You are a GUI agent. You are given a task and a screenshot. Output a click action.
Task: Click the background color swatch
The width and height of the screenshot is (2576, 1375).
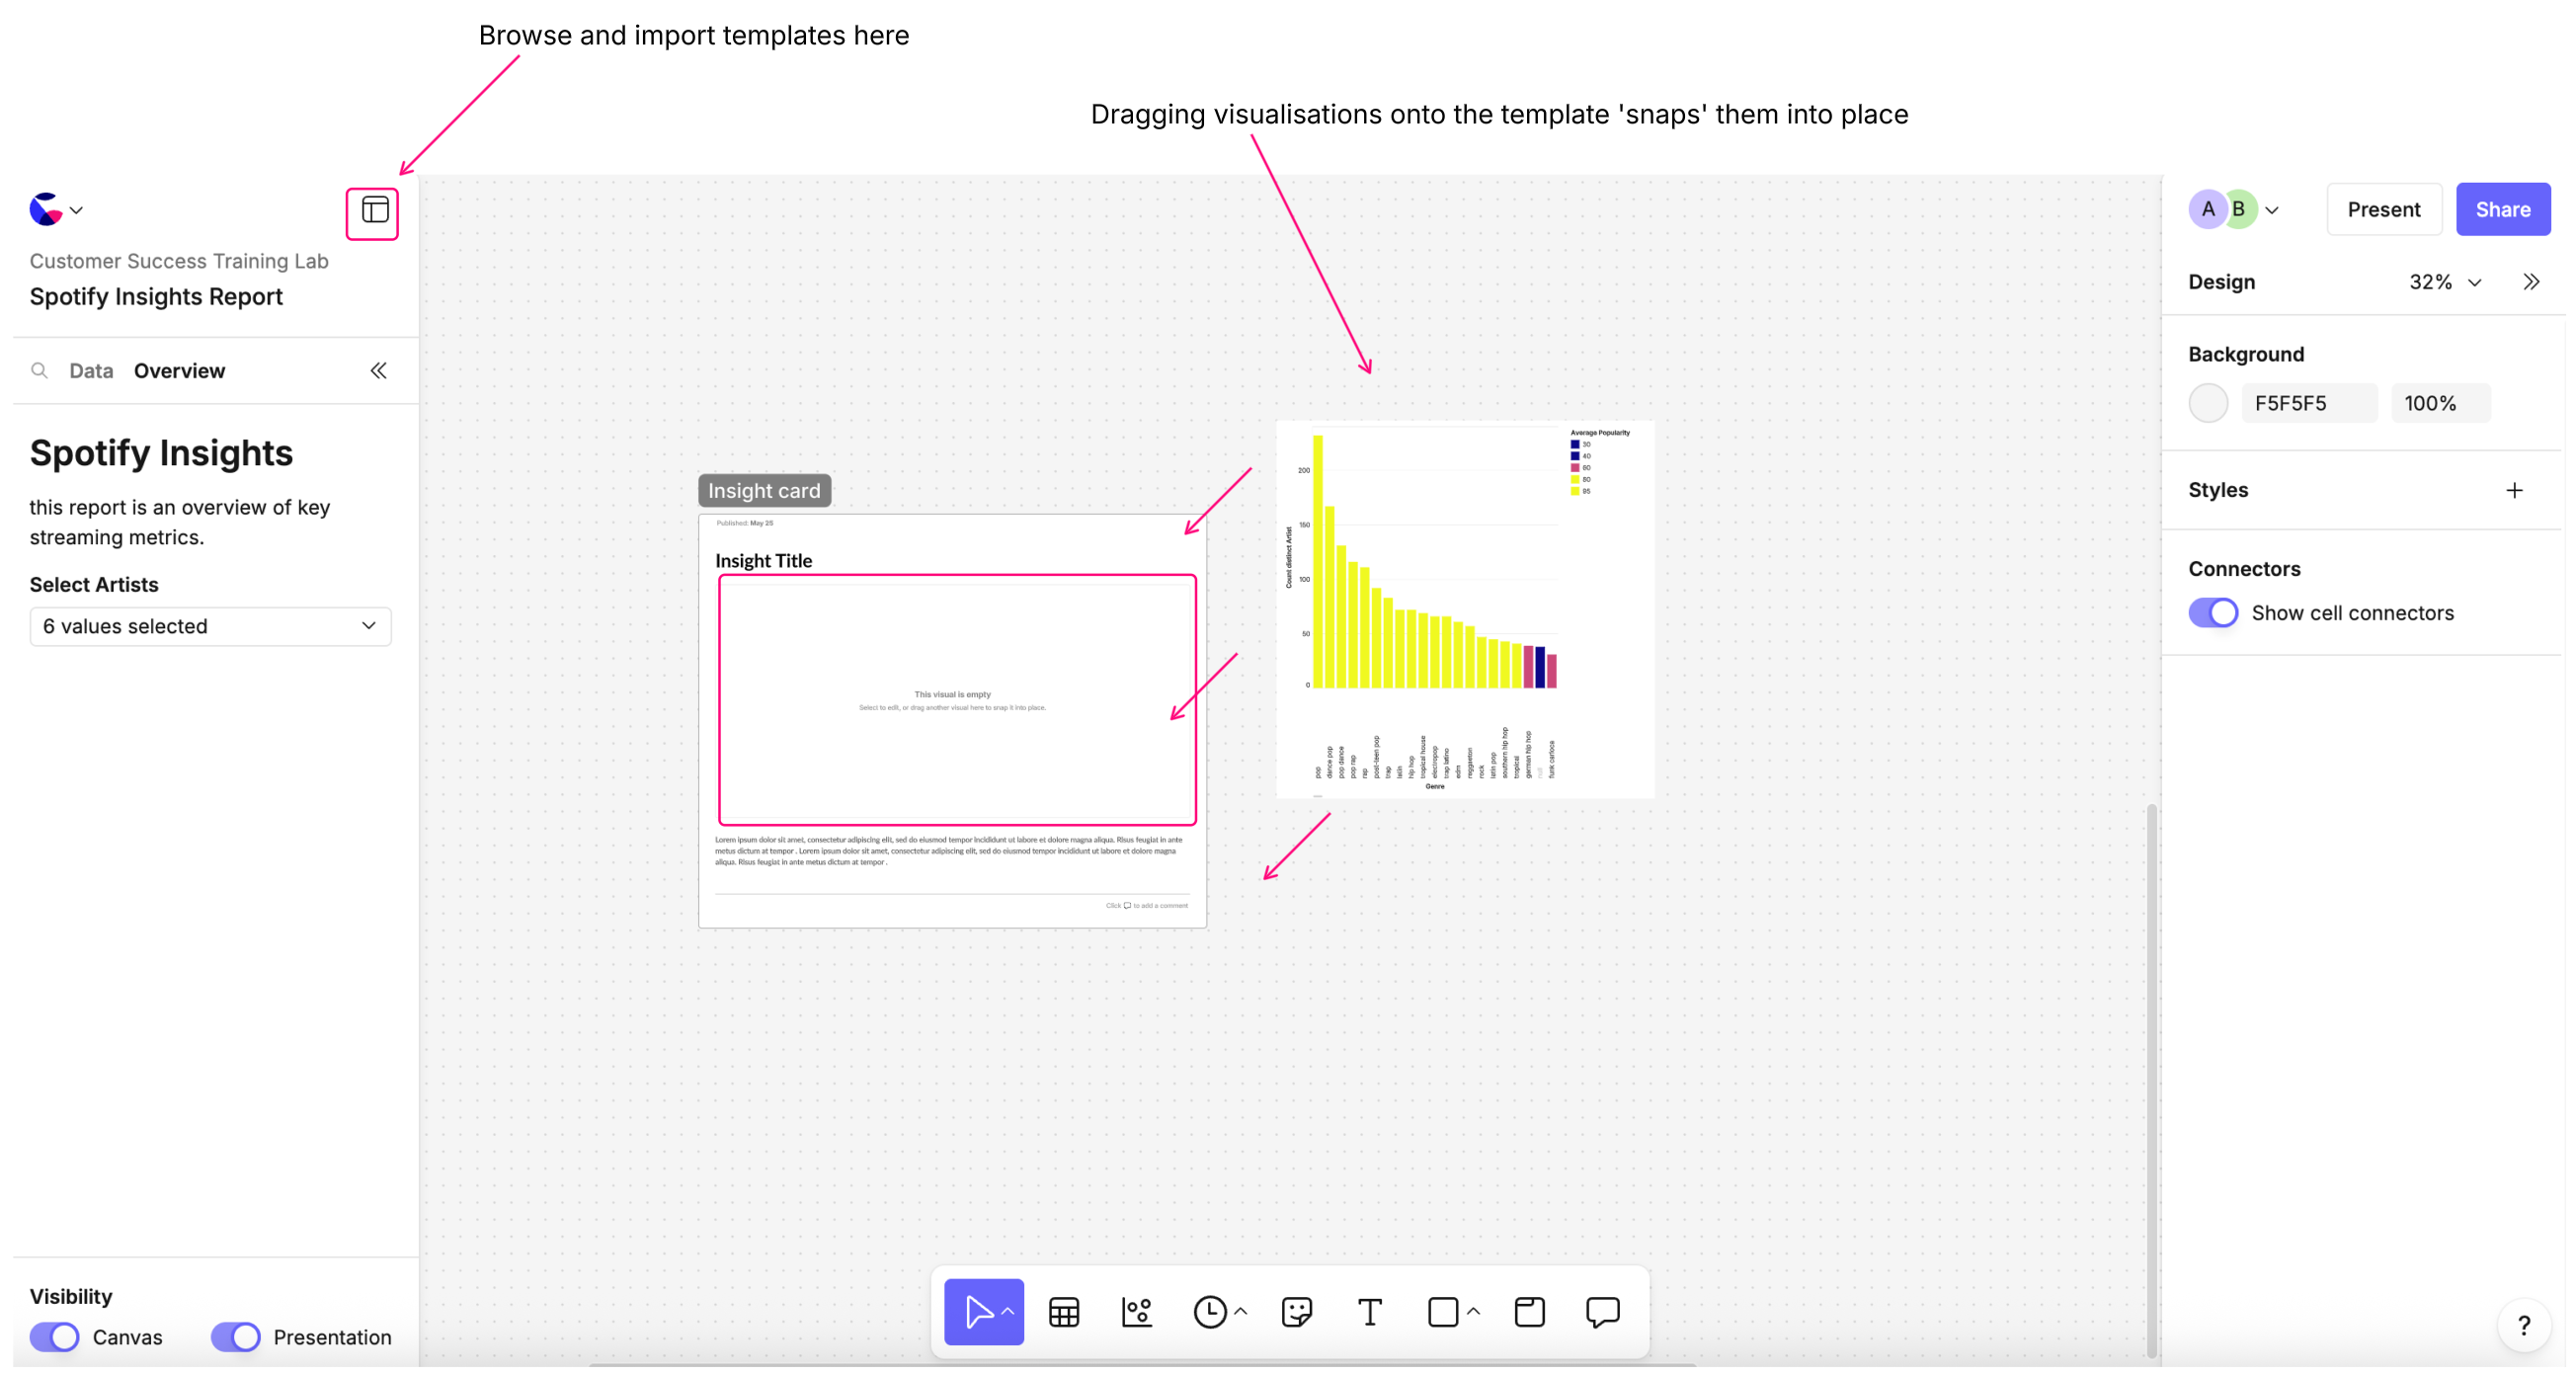coord(2208,403)
